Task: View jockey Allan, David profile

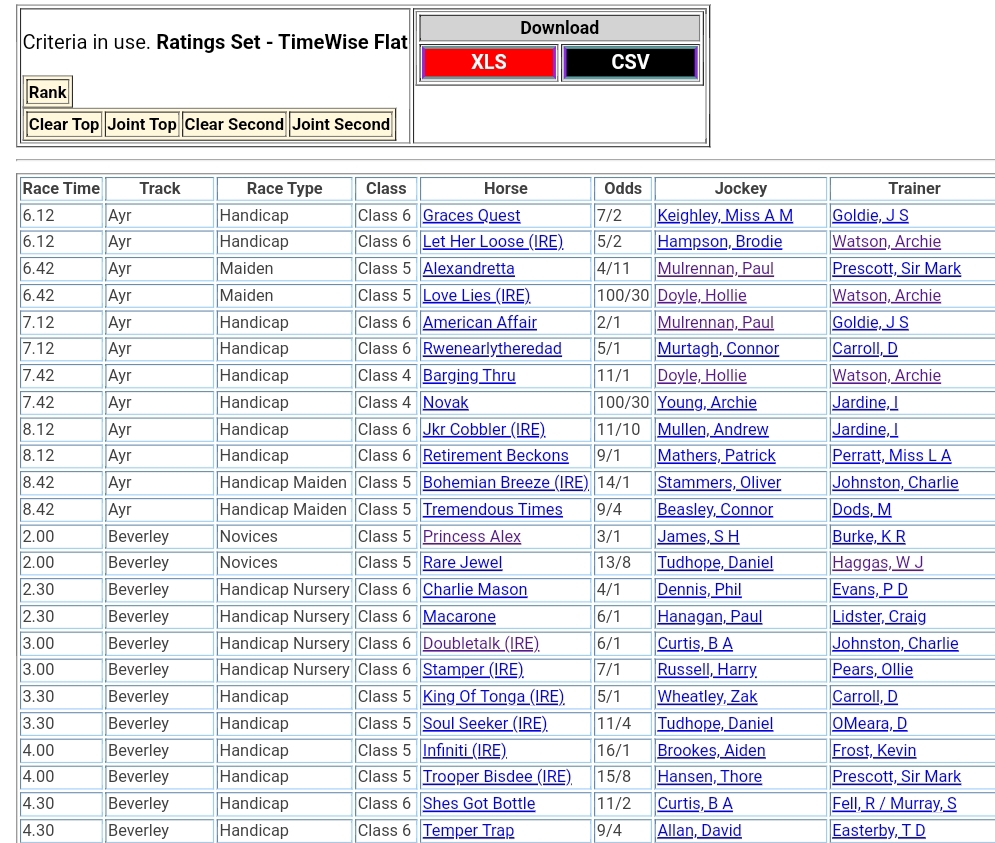Action: pyautogui.click(x=699, y=831)
